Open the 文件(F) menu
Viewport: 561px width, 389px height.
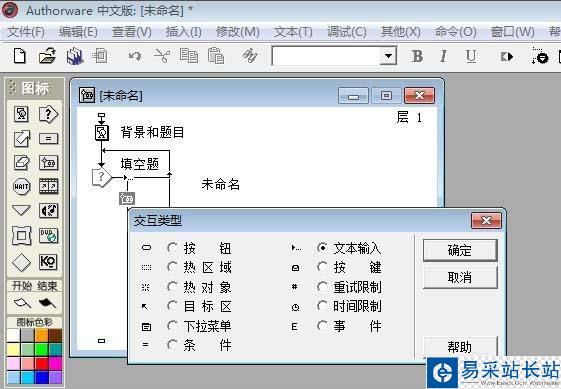click(x=26, y=32)
